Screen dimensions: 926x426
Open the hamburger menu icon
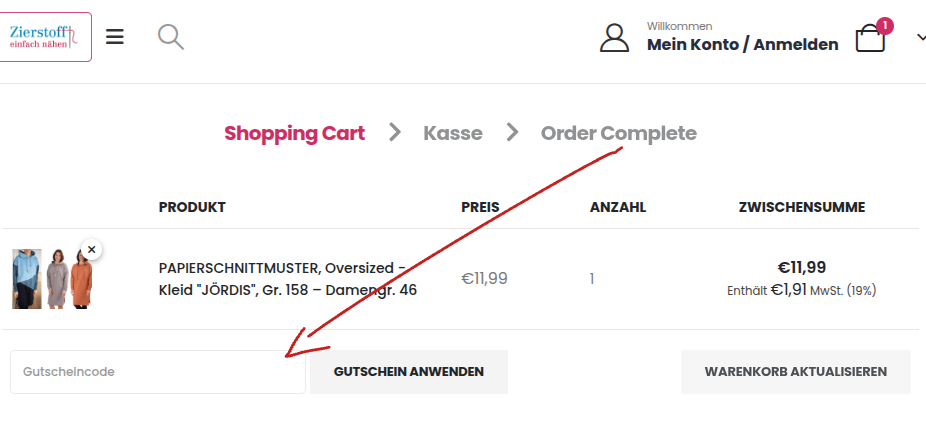[115, 37]
